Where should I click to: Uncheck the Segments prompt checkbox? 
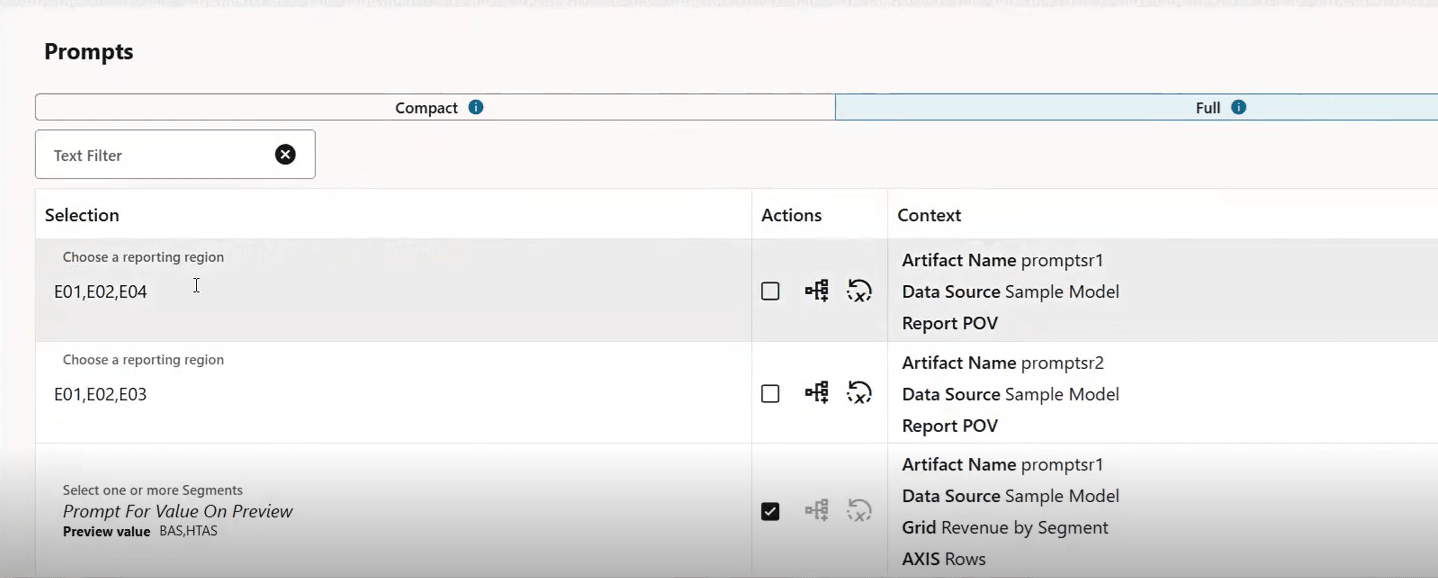770,511
